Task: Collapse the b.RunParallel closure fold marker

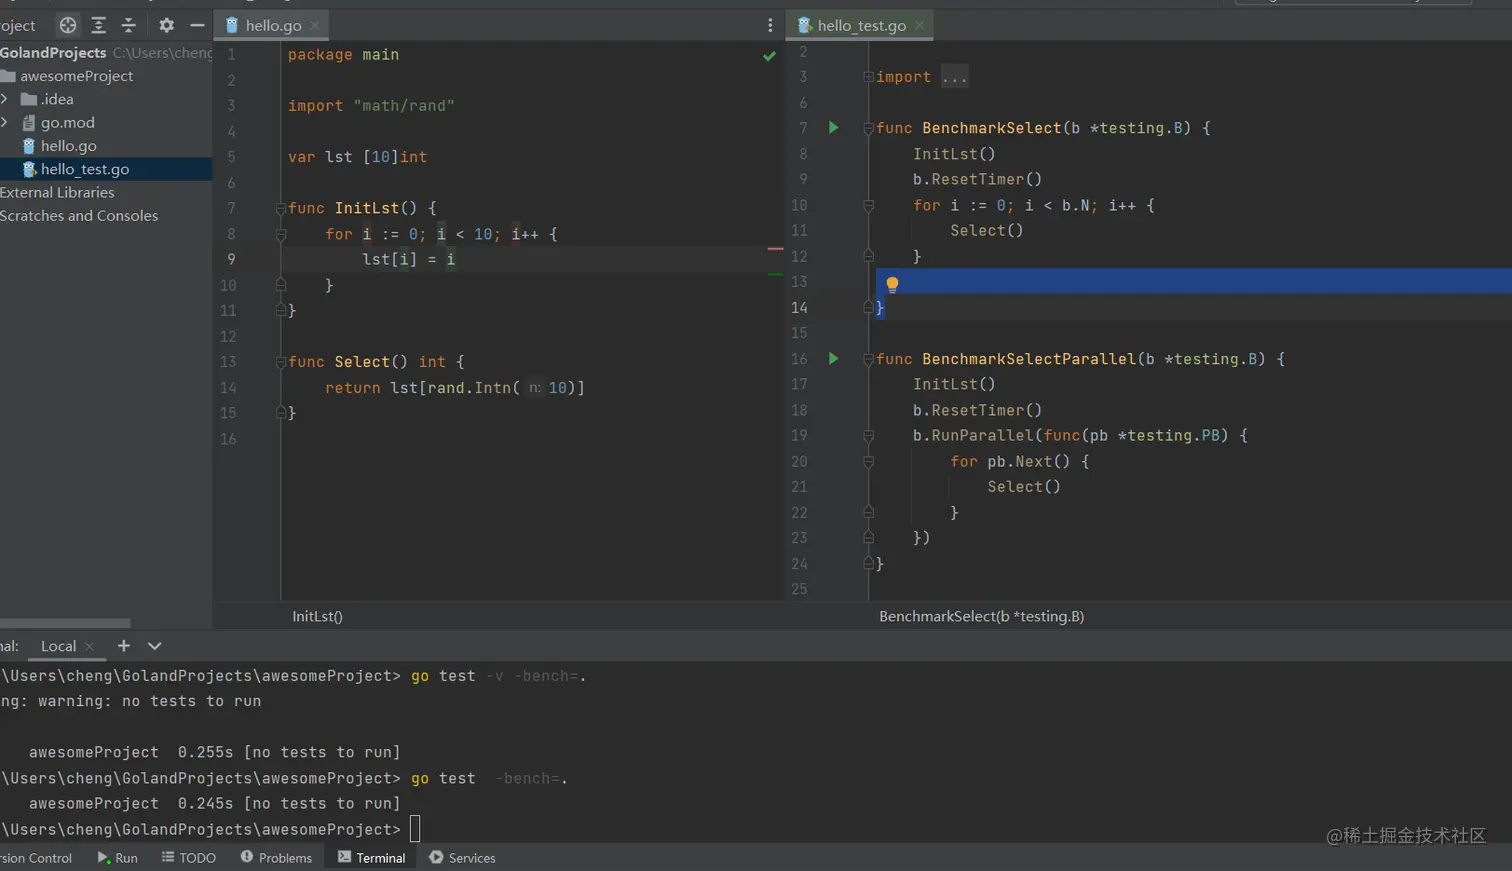Action: click(x=868, y=436)
